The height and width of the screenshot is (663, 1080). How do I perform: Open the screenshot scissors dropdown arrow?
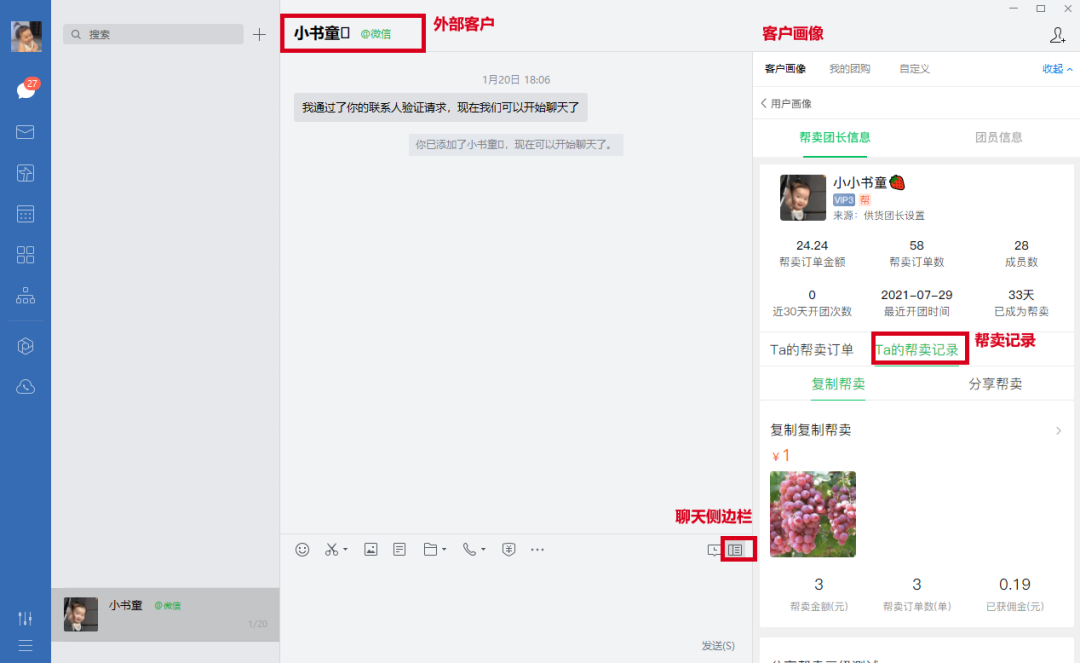click(345, 550)
